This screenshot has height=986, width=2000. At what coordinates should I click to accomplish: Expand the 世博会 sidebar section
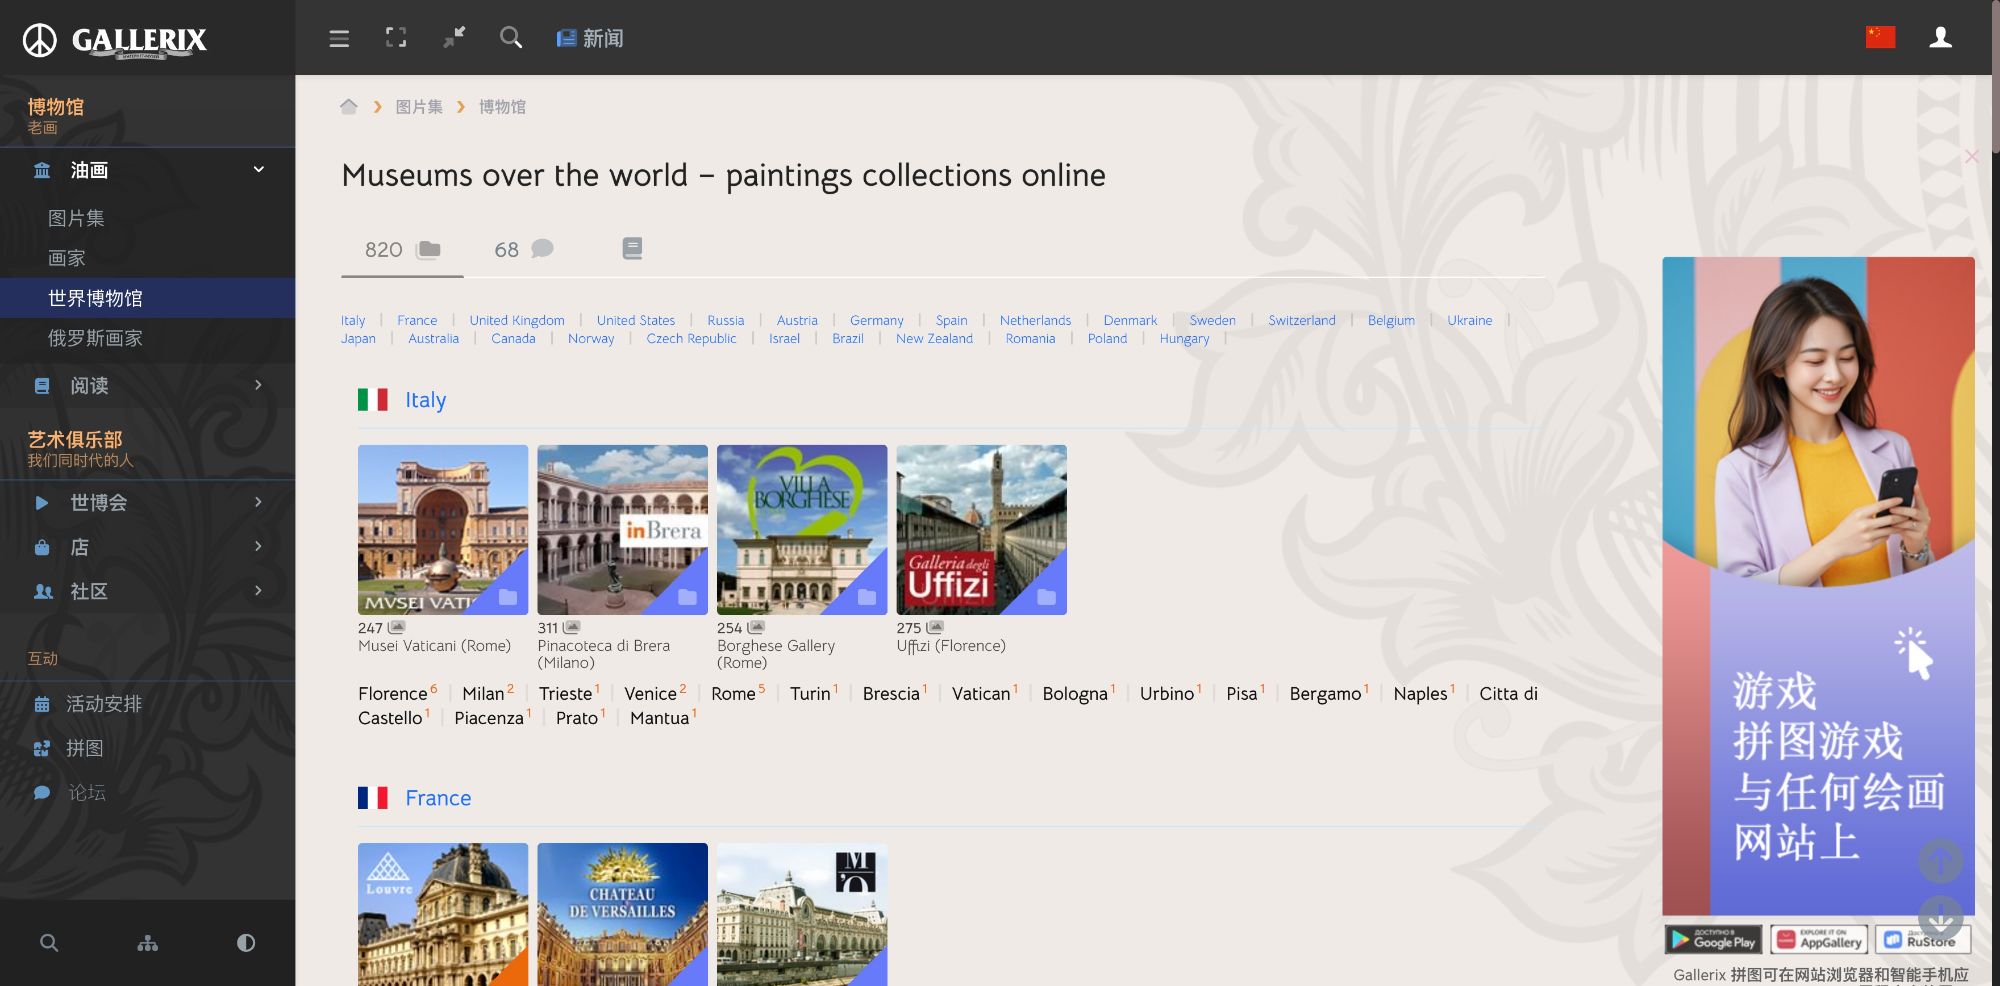click(147, 502)
